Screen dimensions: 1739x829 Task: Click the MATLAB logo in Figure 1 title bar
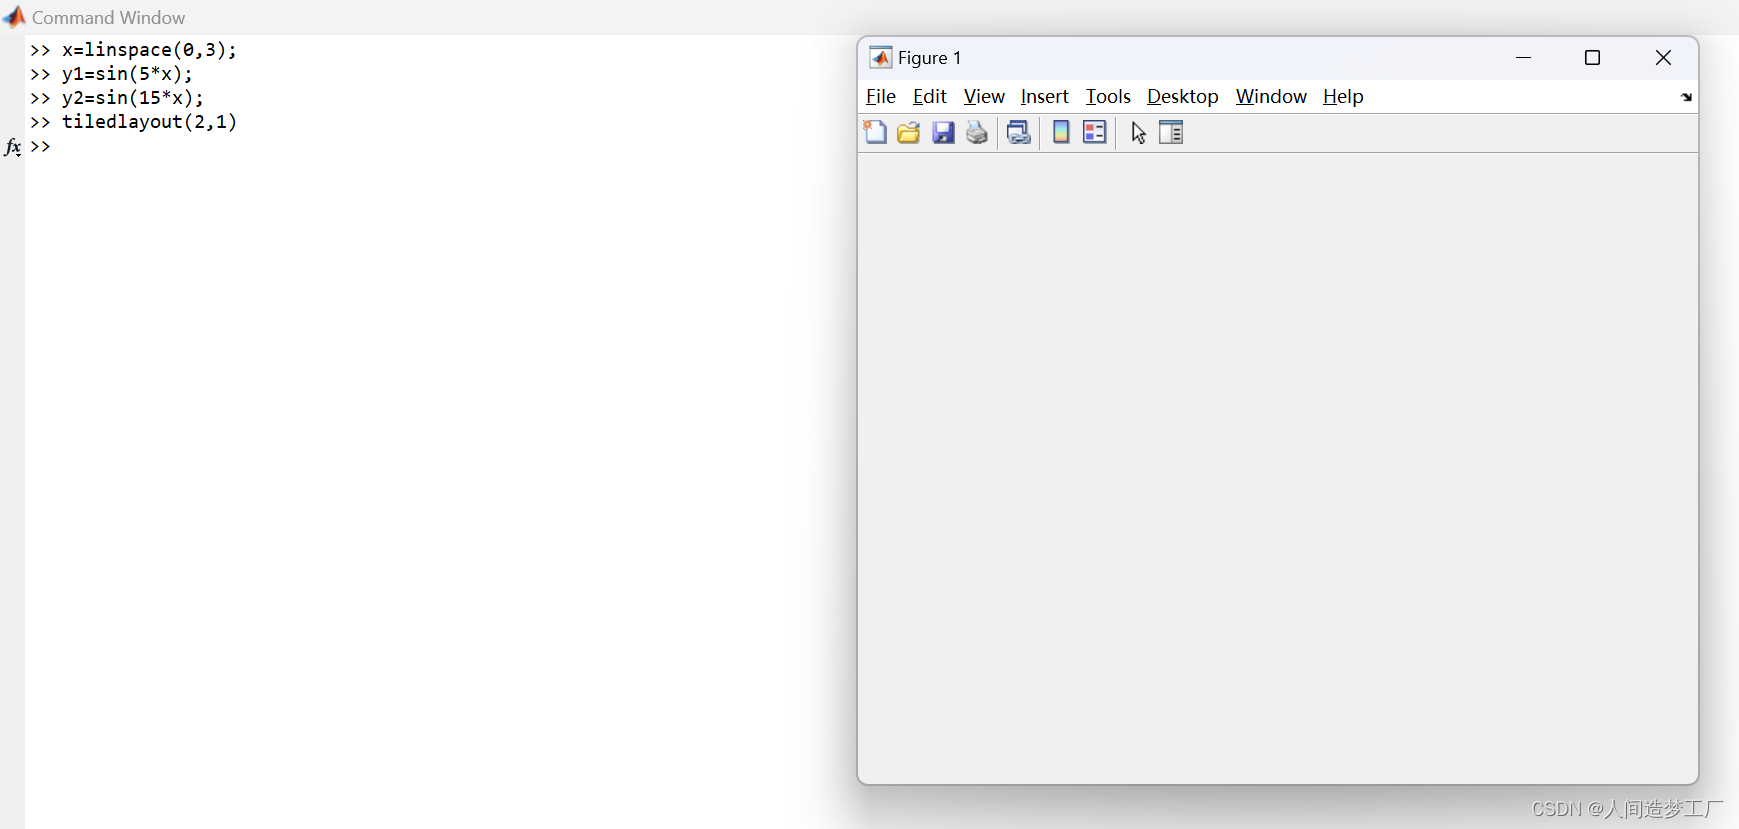point(880,58)
